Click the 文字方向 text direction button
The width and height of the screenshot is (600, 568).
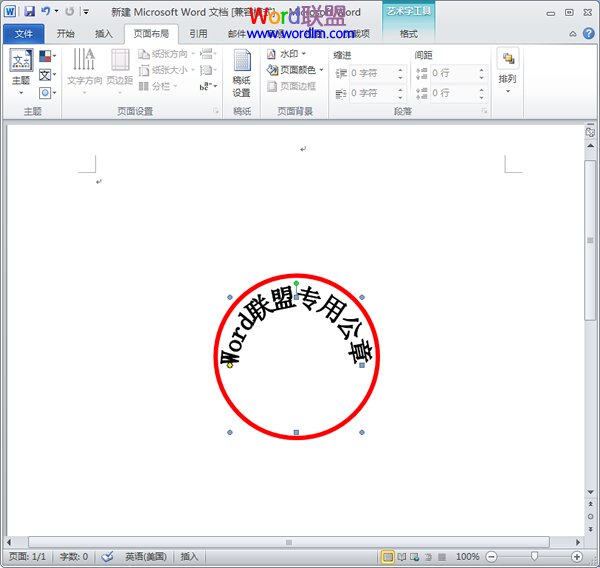[85, 72]
